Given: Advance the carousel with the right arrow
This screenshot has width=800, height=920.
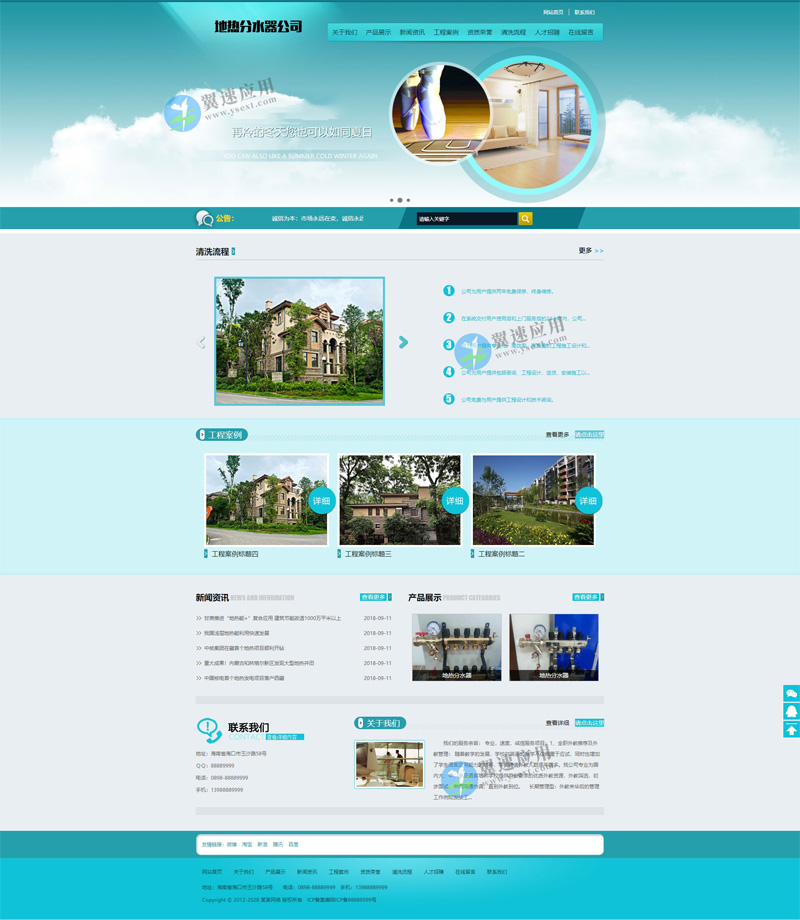Looking at the screenshot, I should tap(403, 342).
